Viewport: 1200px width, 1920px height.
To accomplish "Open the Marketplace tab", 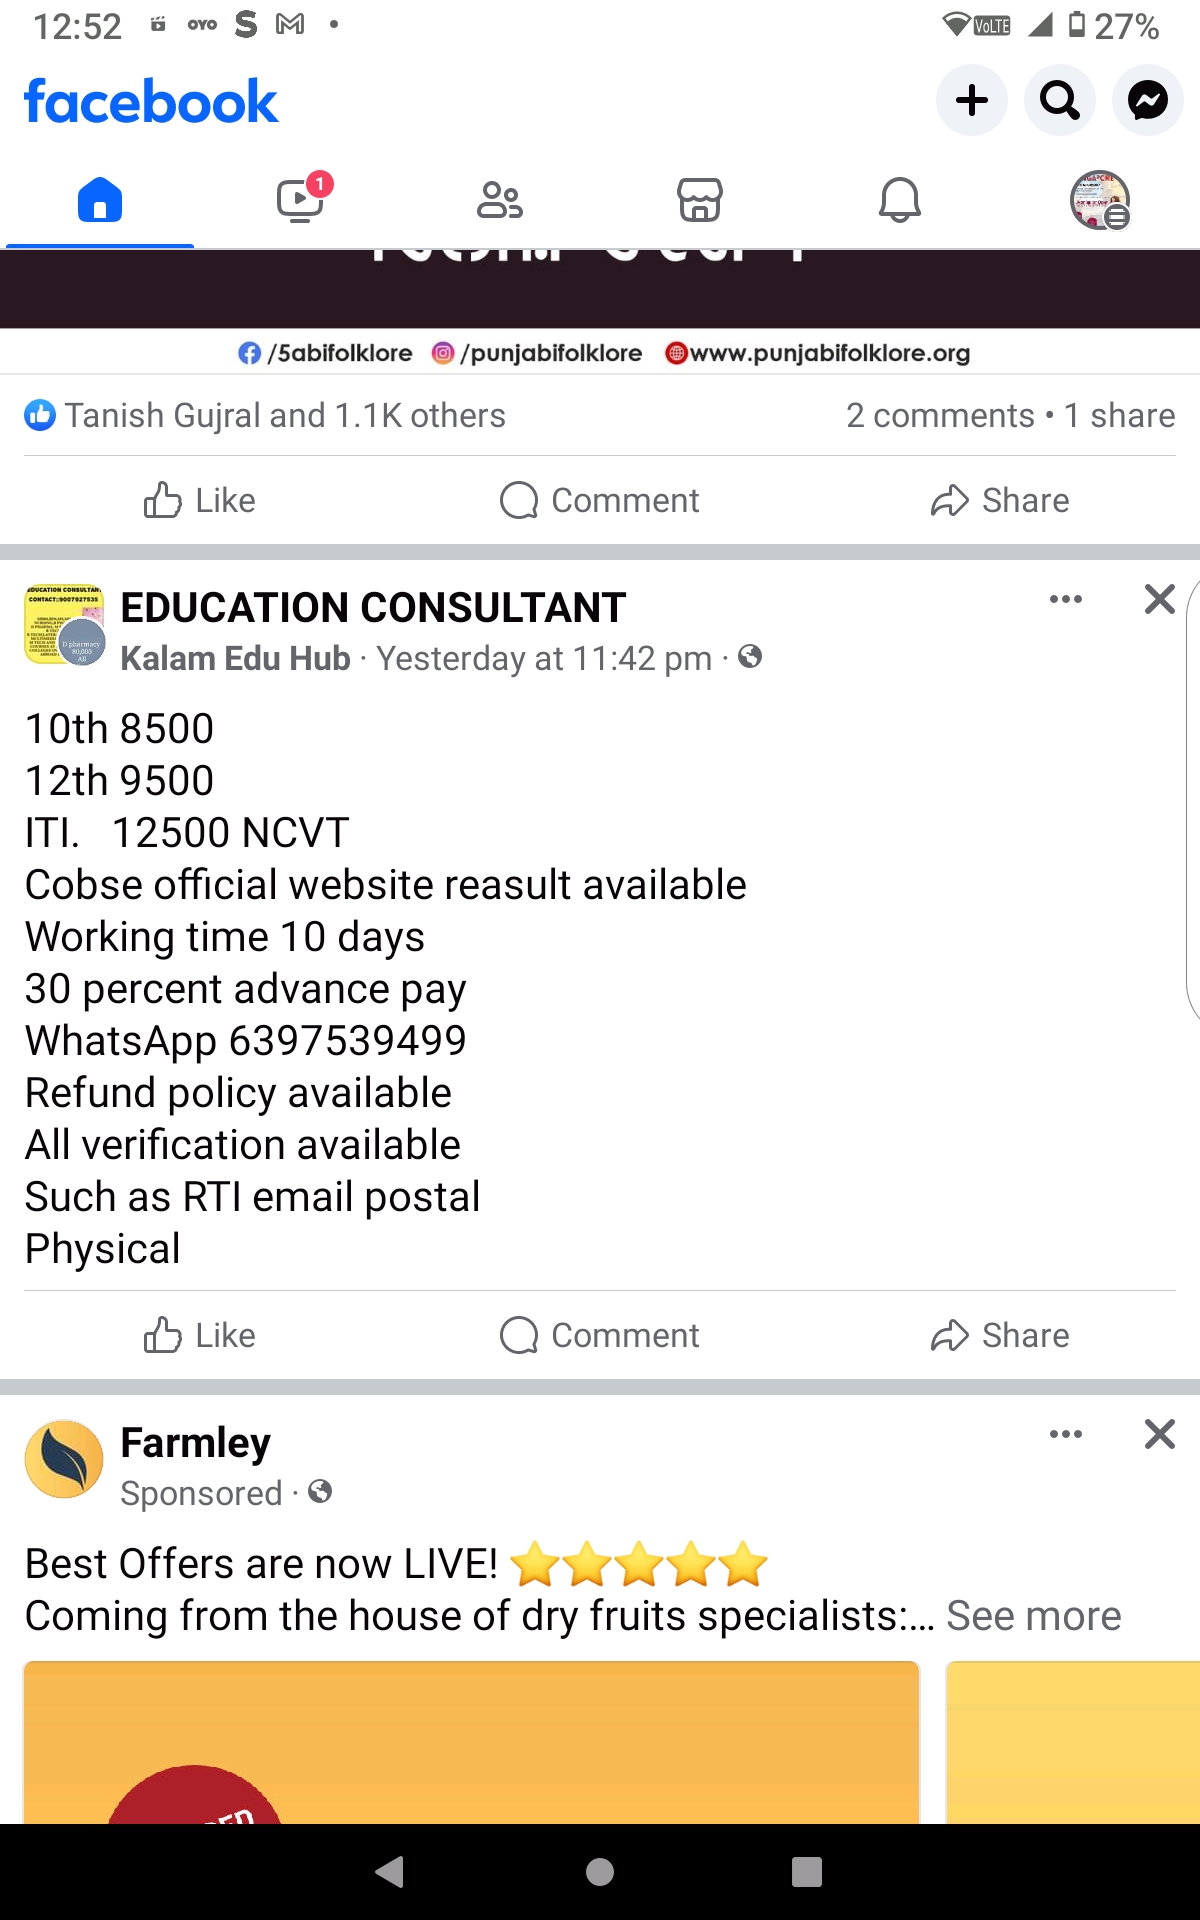I will tap(699, 200).
